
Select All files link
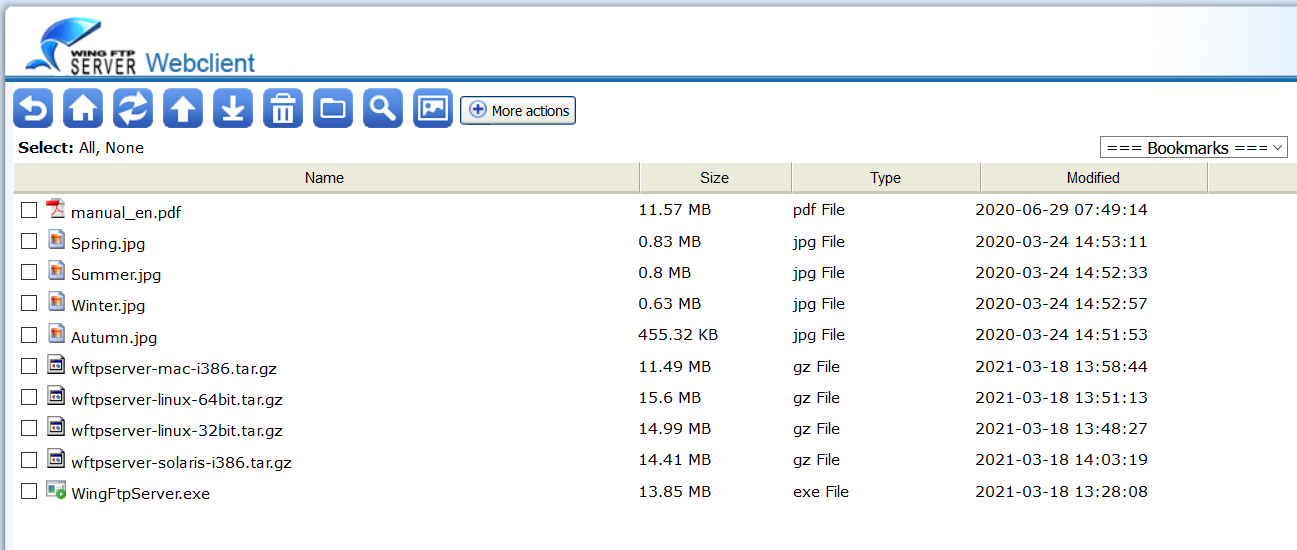[x=88, y=148]
